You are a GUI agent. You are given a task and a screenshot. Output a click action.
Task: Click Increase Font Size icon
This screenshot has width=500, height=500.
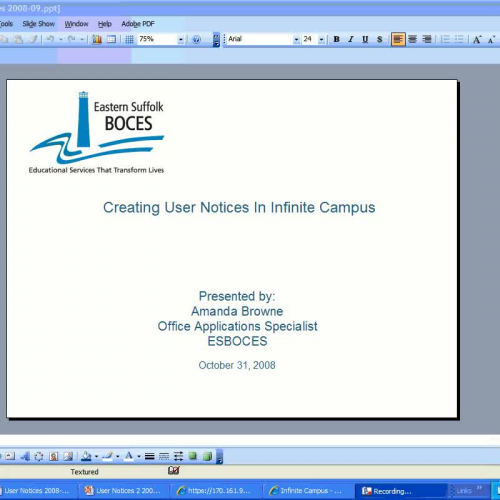[x=477, y=39]
